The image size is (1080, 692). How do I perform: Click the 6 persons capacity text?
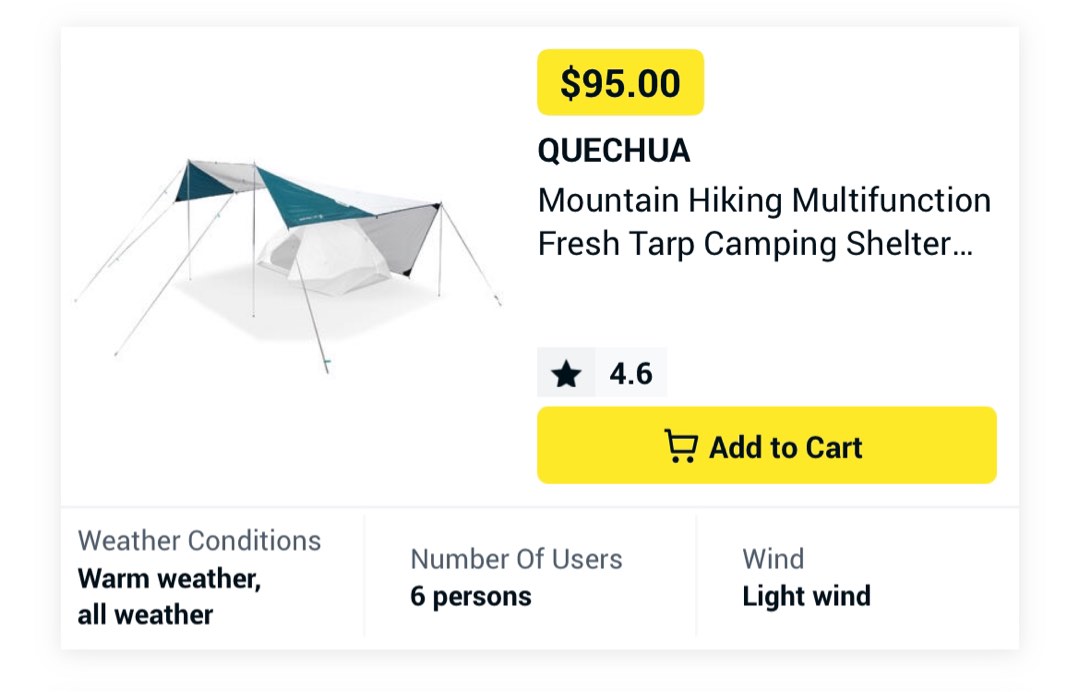click(x=470, y=596)
